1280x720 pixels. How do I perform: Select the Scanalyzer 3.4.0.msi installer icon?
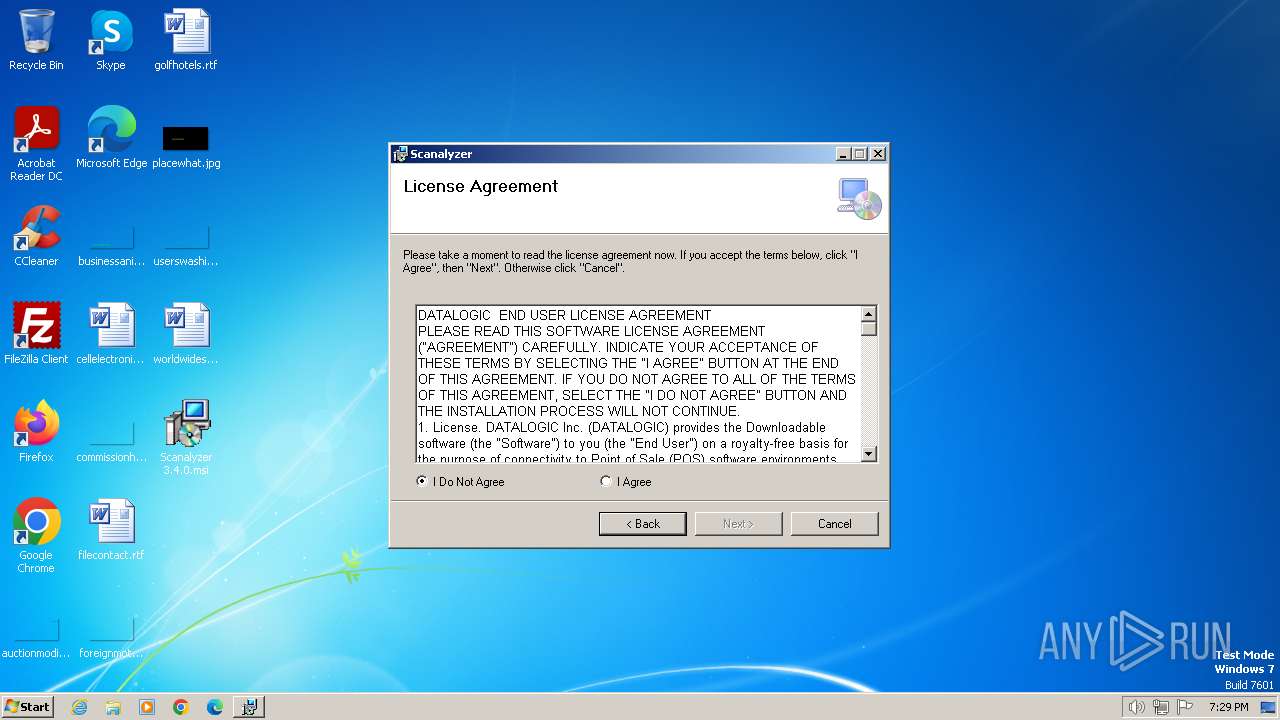tap(186, 437)
